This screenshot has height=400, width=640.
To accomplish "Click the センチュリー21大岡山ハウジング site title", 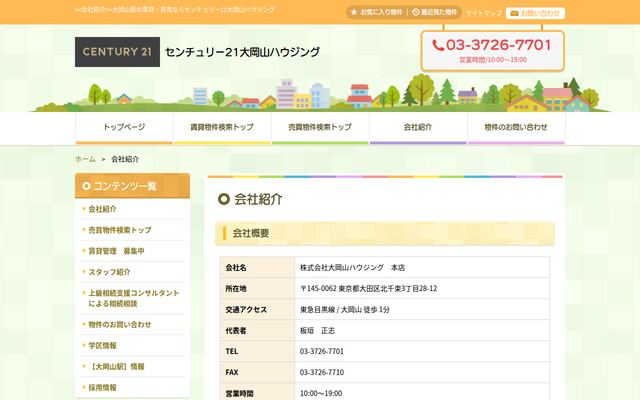I will coord(242,52).
